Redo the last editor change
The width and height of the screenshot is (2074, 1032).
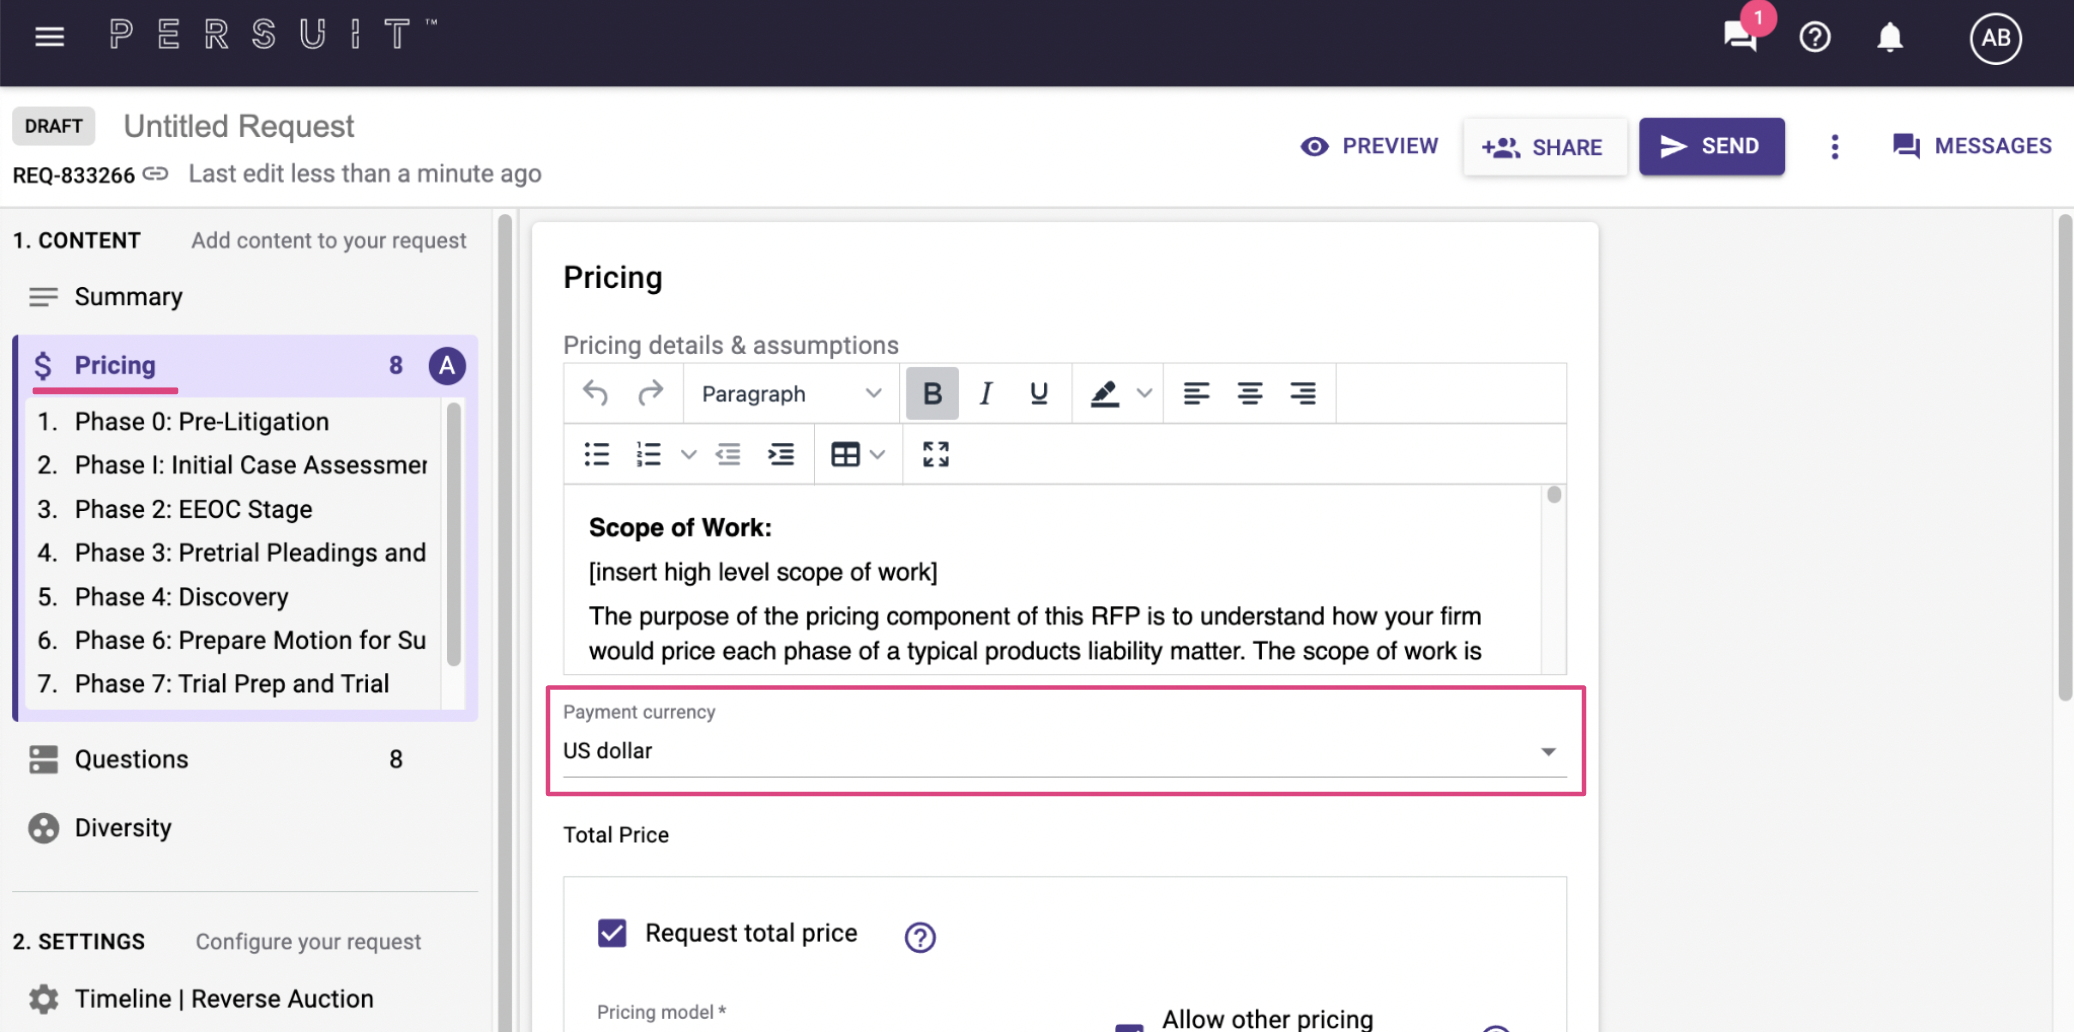(650, 393)
